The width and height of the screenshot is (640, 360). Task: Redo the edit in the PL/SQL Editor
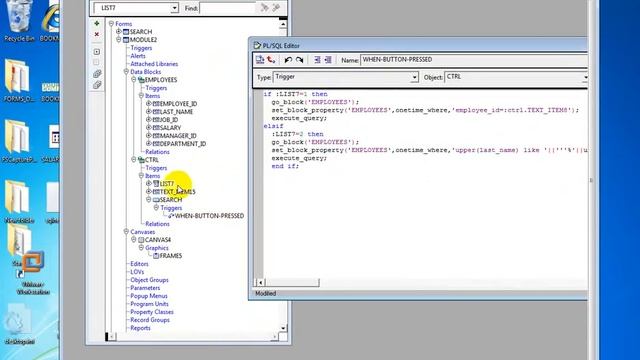pyautogui.click(x=300, y=60)
